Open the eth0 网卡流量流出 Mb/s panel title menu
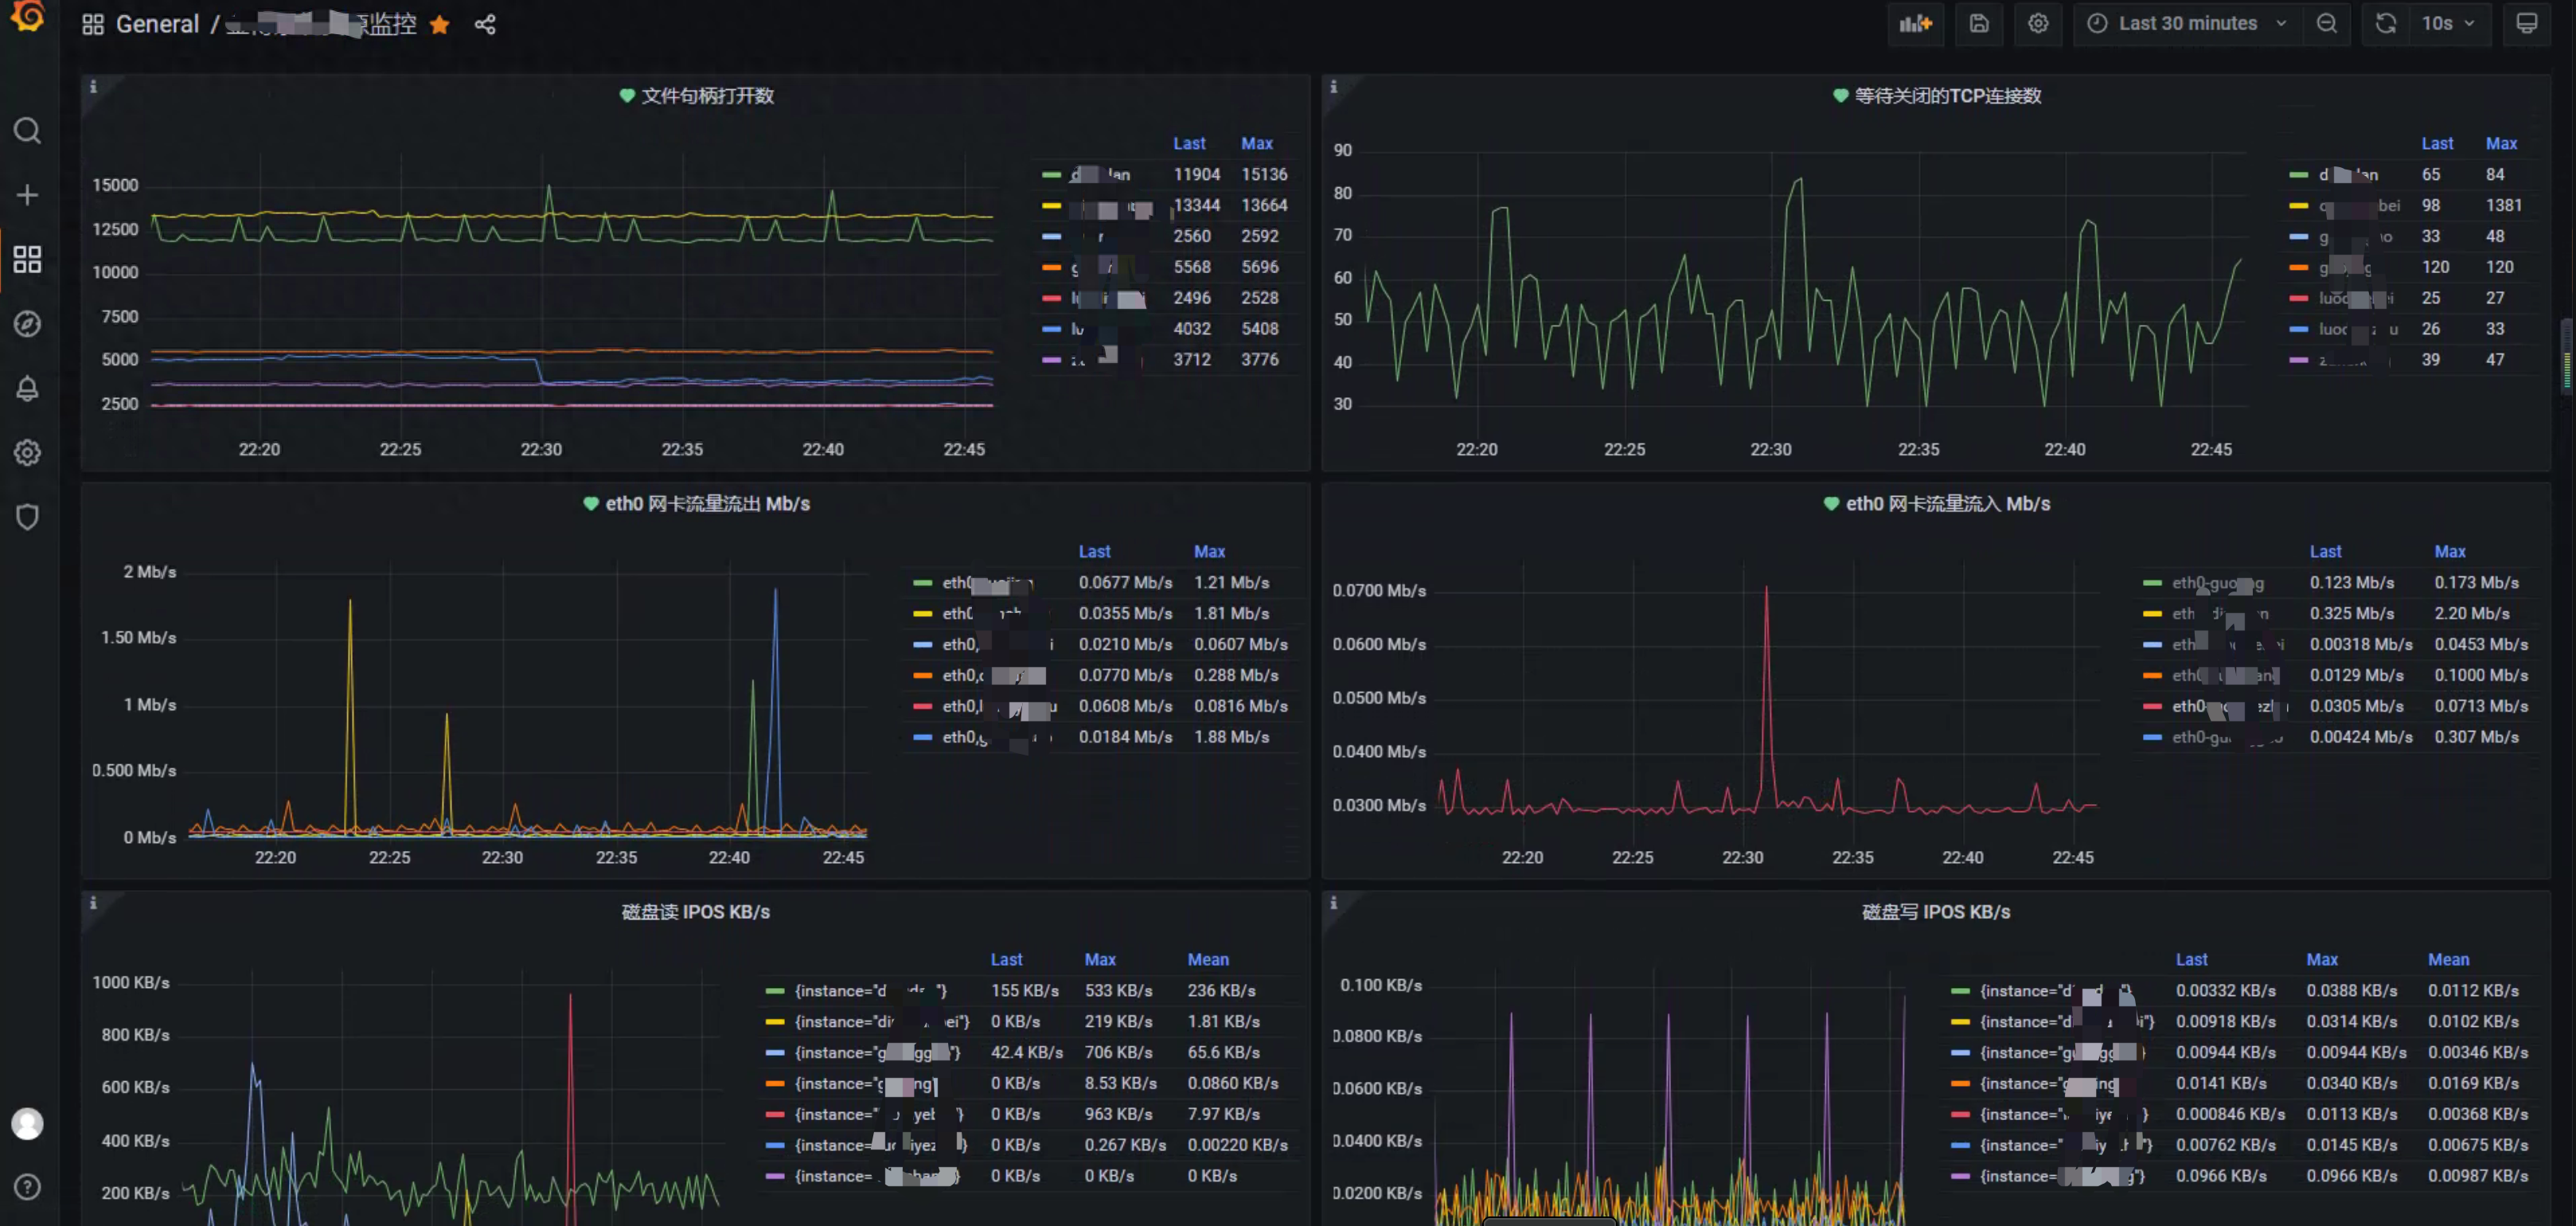Viewport: 2576px width, 1226px height. click(706, 504)
